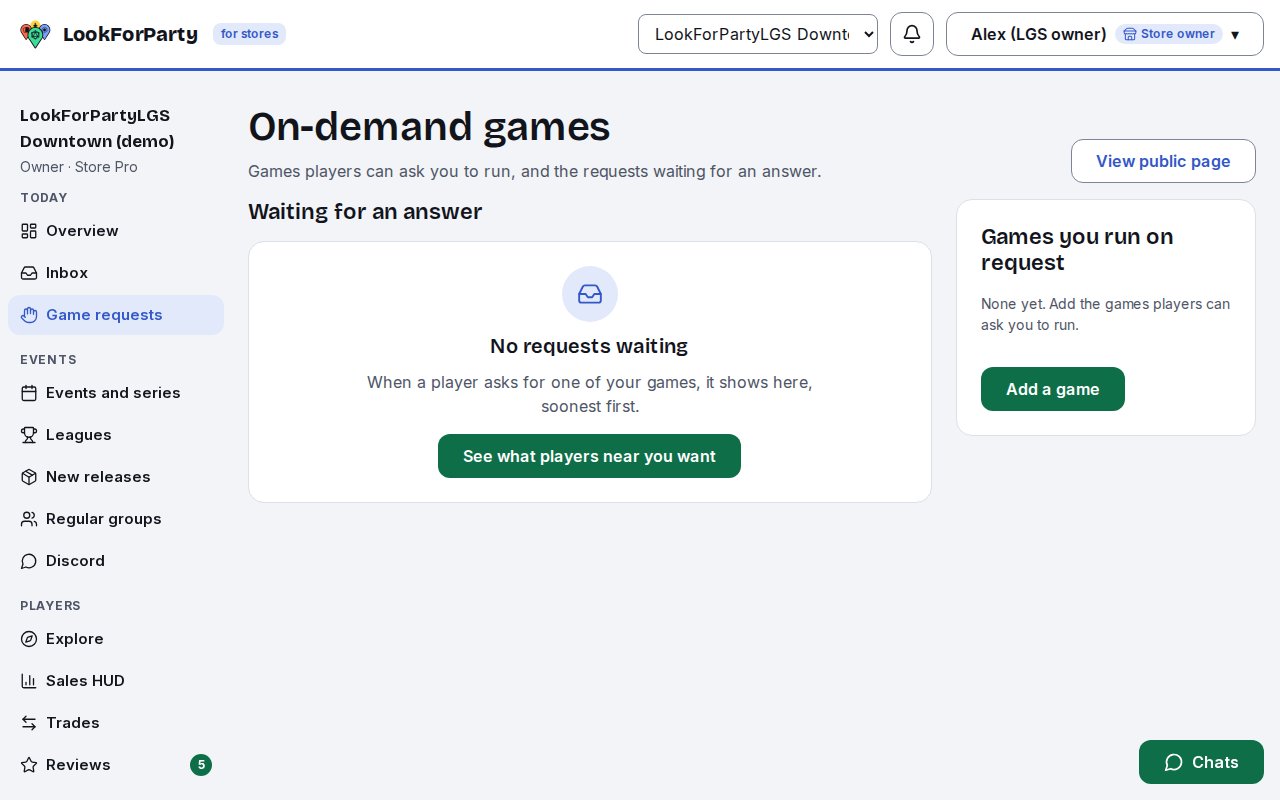Screen dimensions: 1280x800
Task: Click the Leagues trophy icon
Action: pyautogui.click(x=29, y=435)
